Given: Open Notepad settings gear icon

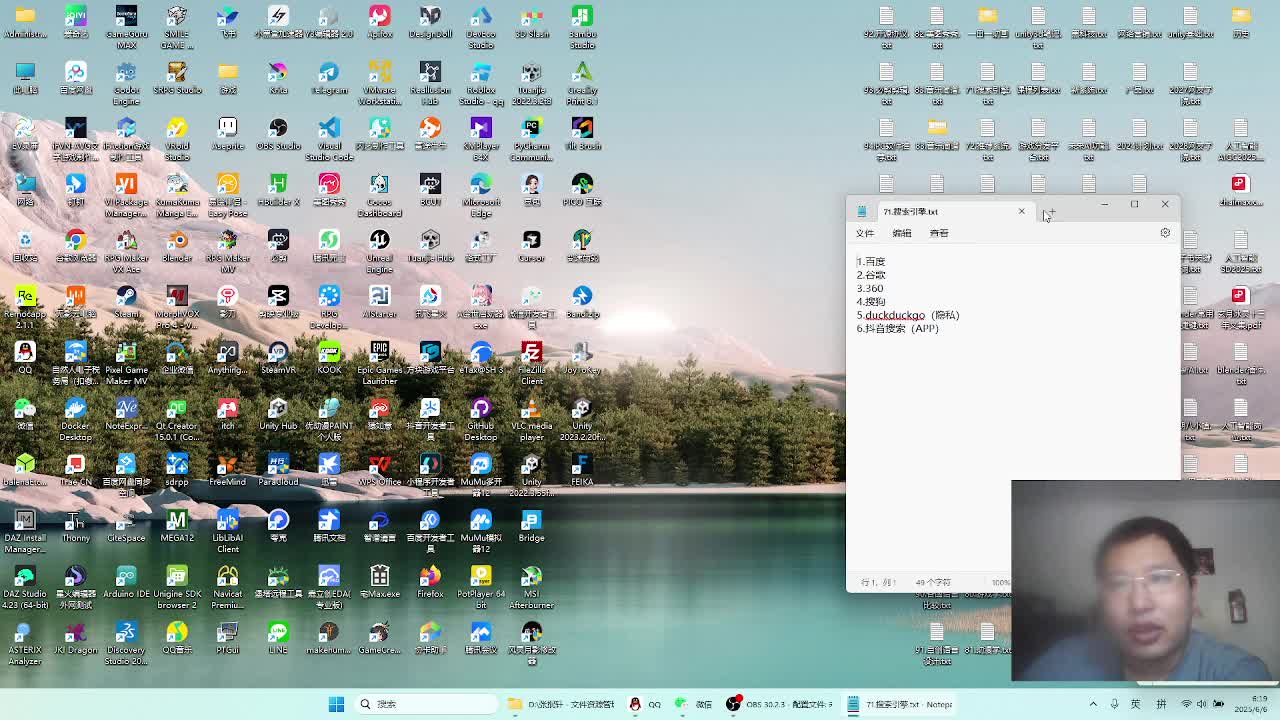Looking at the screenshot, I should click(1165, 233).
